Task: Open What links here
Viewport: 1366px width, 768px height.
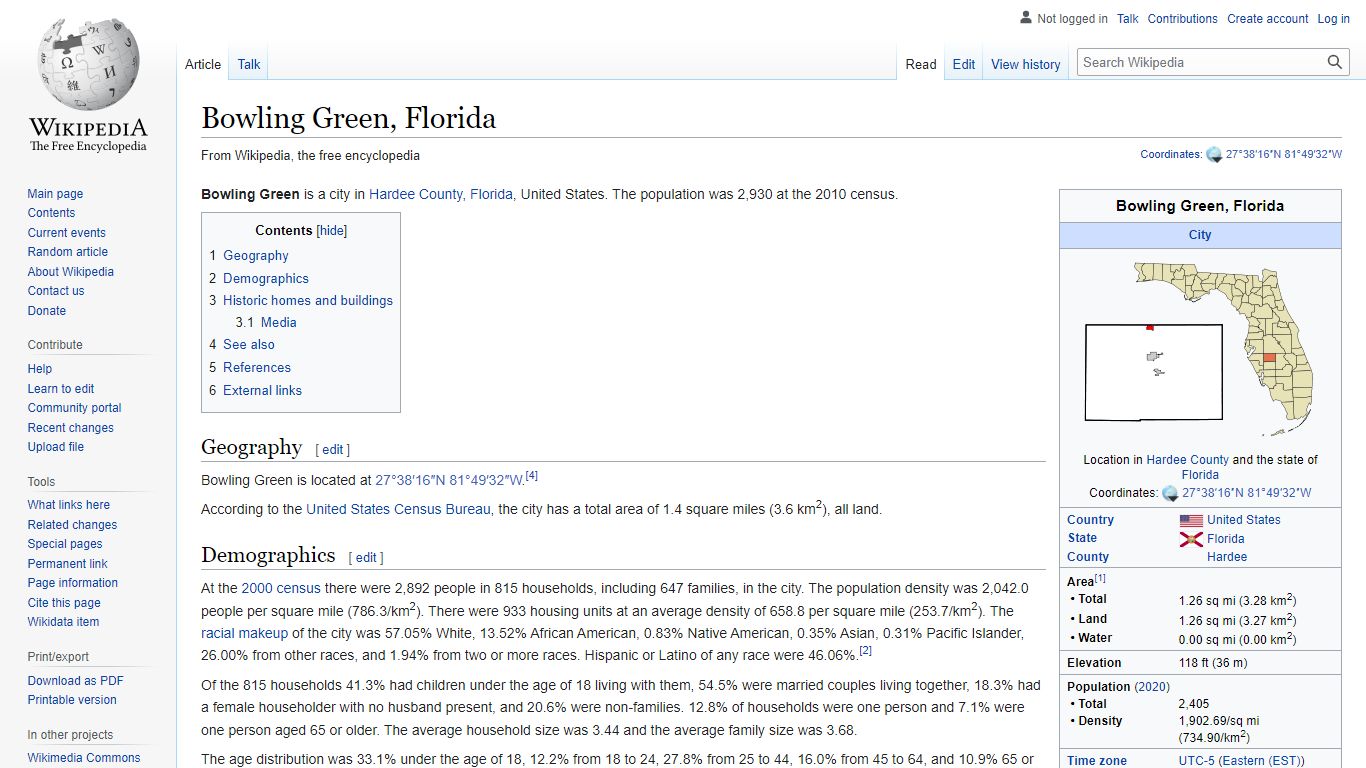Action: pyautogui.click(x=69, y=505)
